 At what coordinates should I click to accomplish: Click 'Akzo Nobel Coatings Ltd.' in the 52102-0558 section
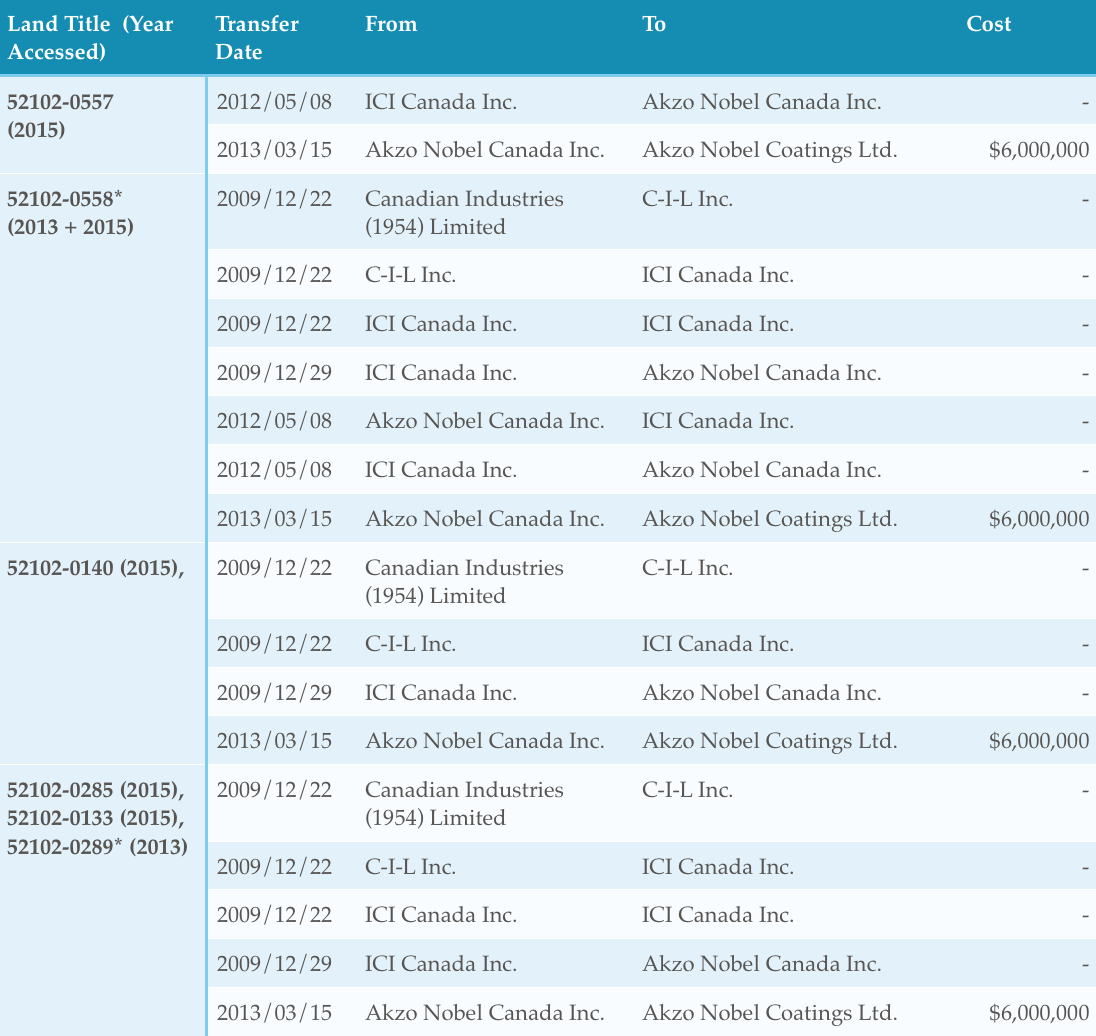click(770, 519)
